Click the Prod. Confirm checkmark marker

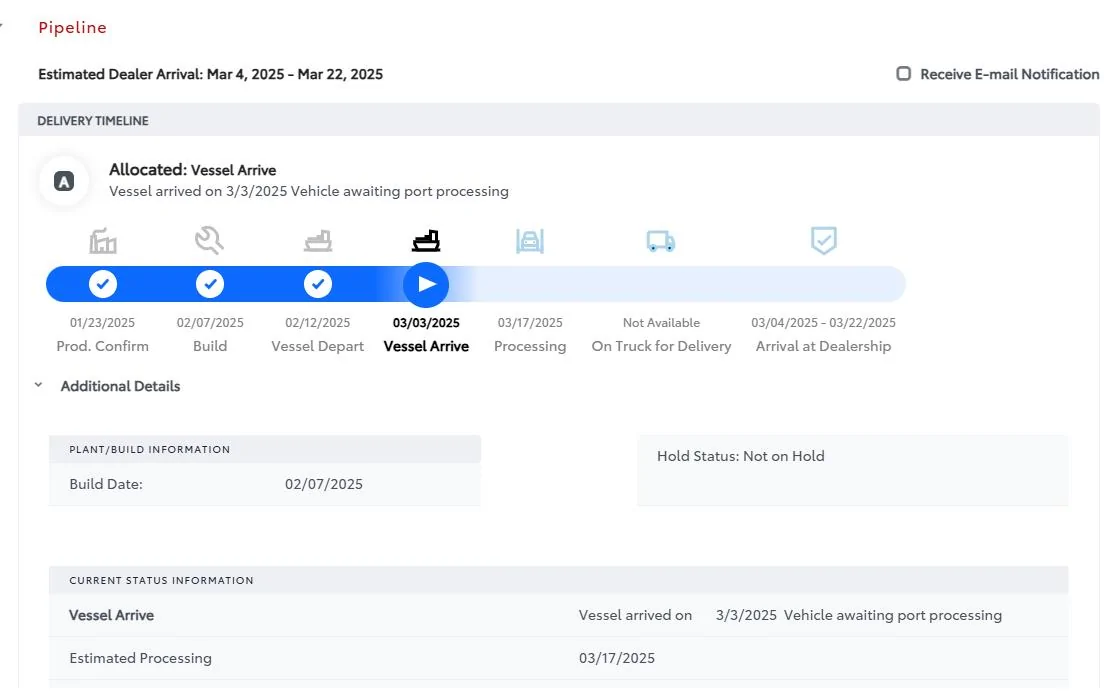[x=103, y=284]
